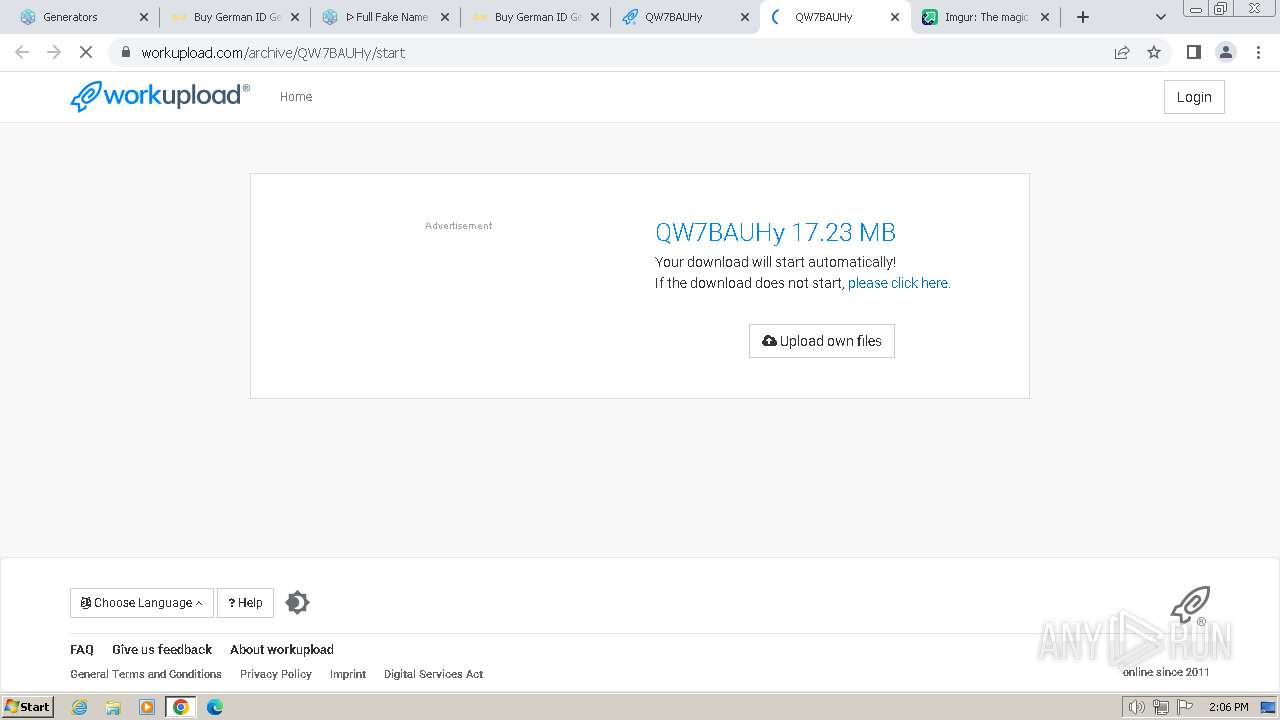The image size is (1280, 720).
Task: Close the Full Fake Name tab
Action: point(445,17)
